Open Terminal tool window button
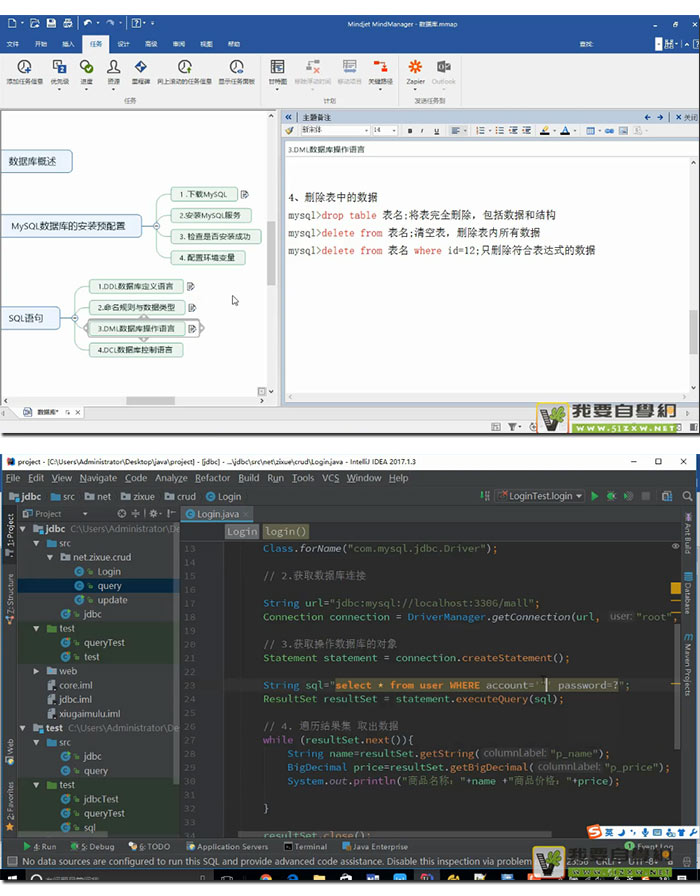The width and height of the screenshot is (700, 896). click(x=306, y=846)
